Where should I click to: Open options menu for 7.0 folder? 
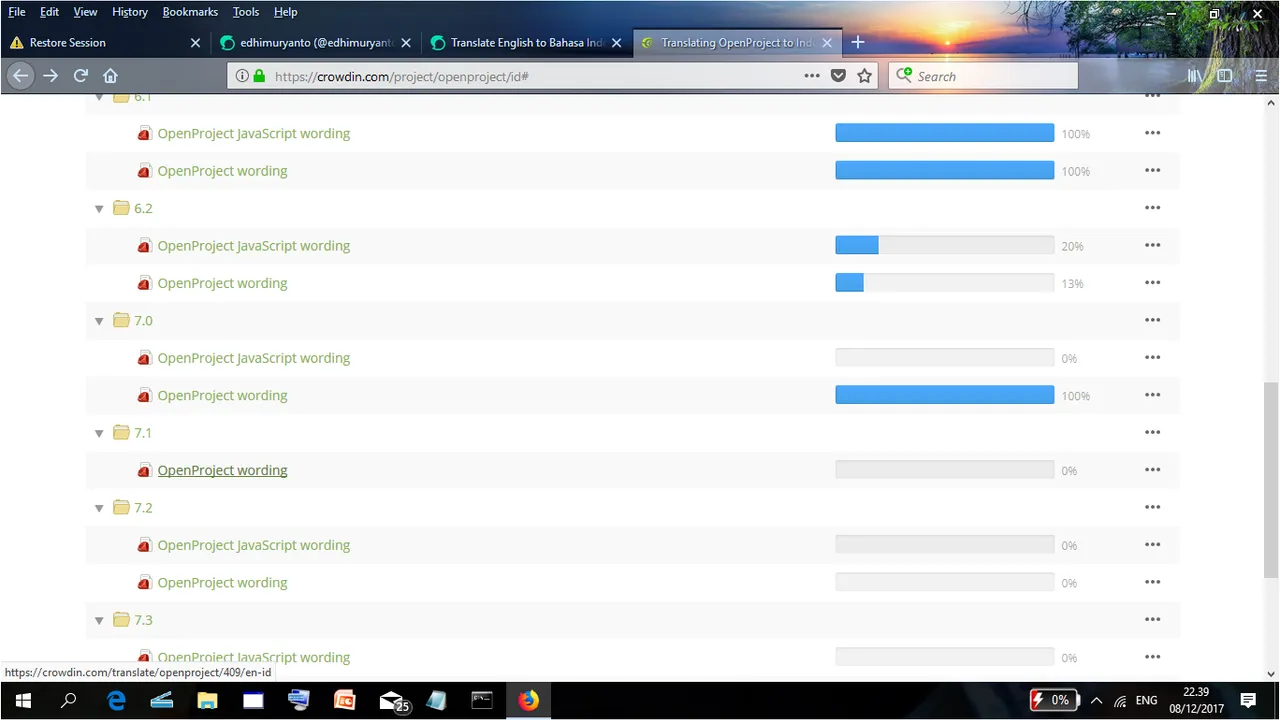pos(1152,320)
